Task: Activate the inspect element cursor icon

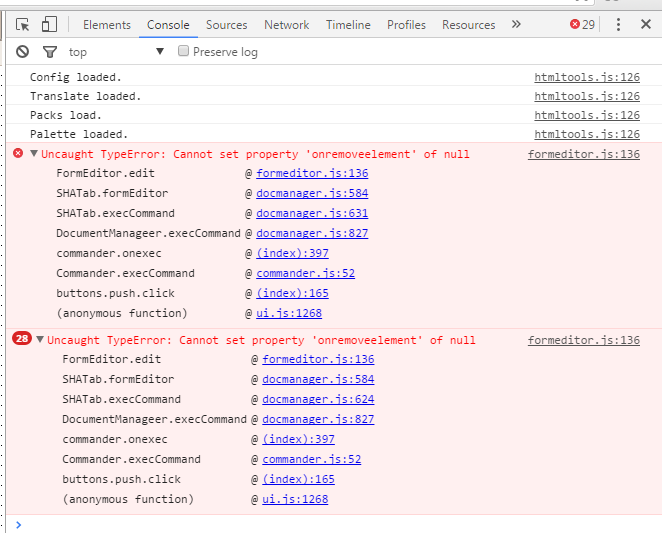Action: pyautogui.click(x=22, y=24)
